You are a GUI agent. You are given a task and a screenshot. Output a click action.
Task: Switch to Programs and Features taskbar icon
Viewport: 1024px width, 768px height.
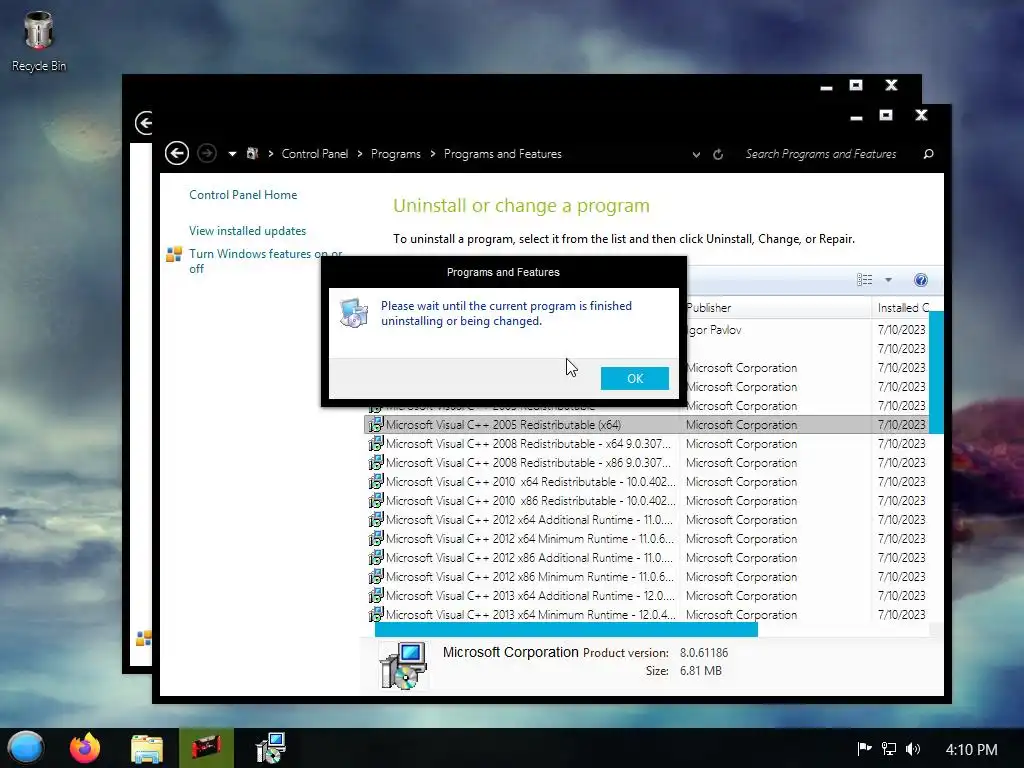(x=270, y=748)
